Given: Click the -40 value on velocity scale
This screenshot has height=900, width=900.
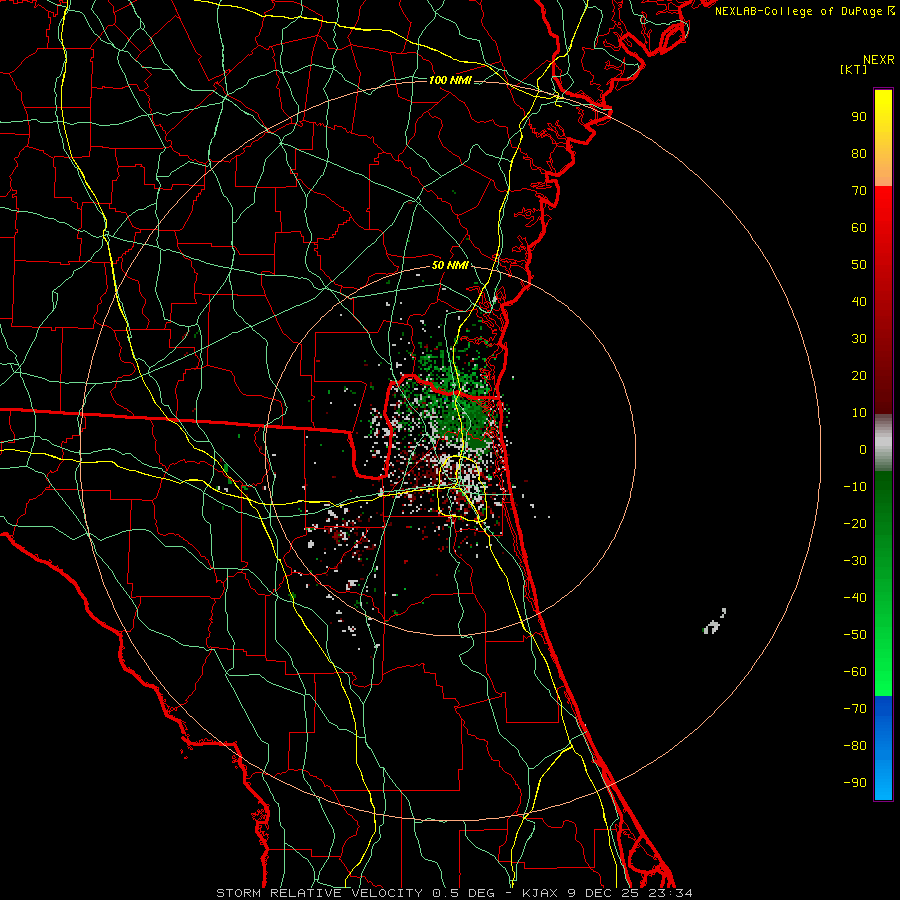Looking at the screenshot, I should 855,598.
